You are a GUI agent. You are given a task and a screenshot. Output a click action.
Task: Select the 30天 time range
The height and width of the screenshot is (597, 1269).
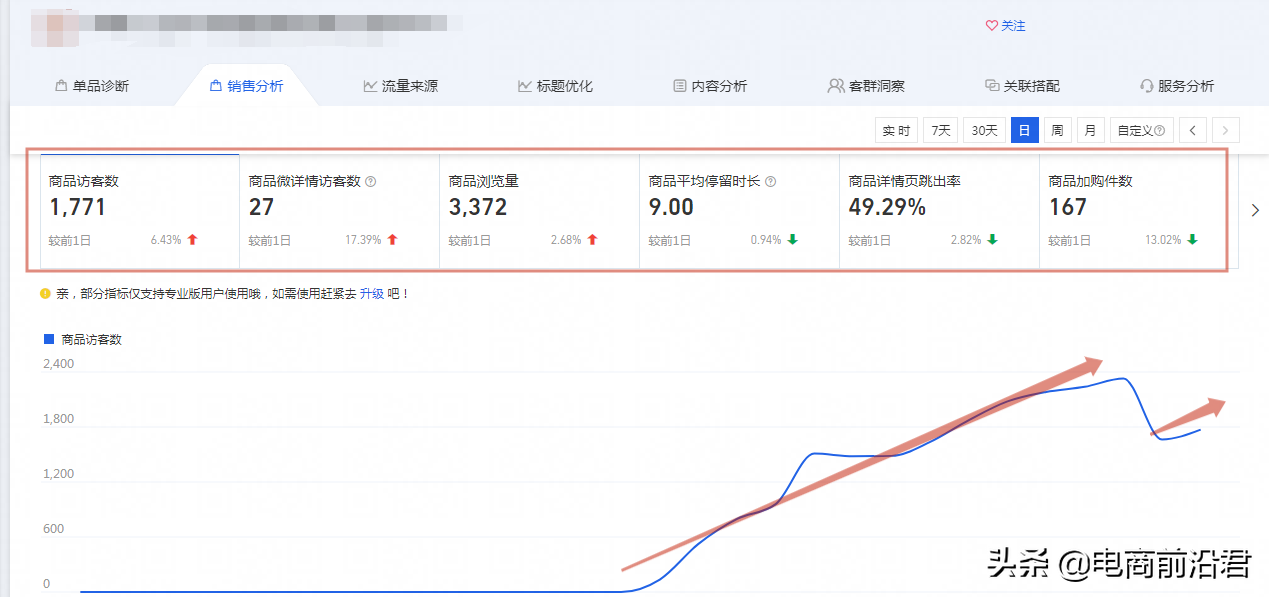pyautogui.click(x=984, y=130)
